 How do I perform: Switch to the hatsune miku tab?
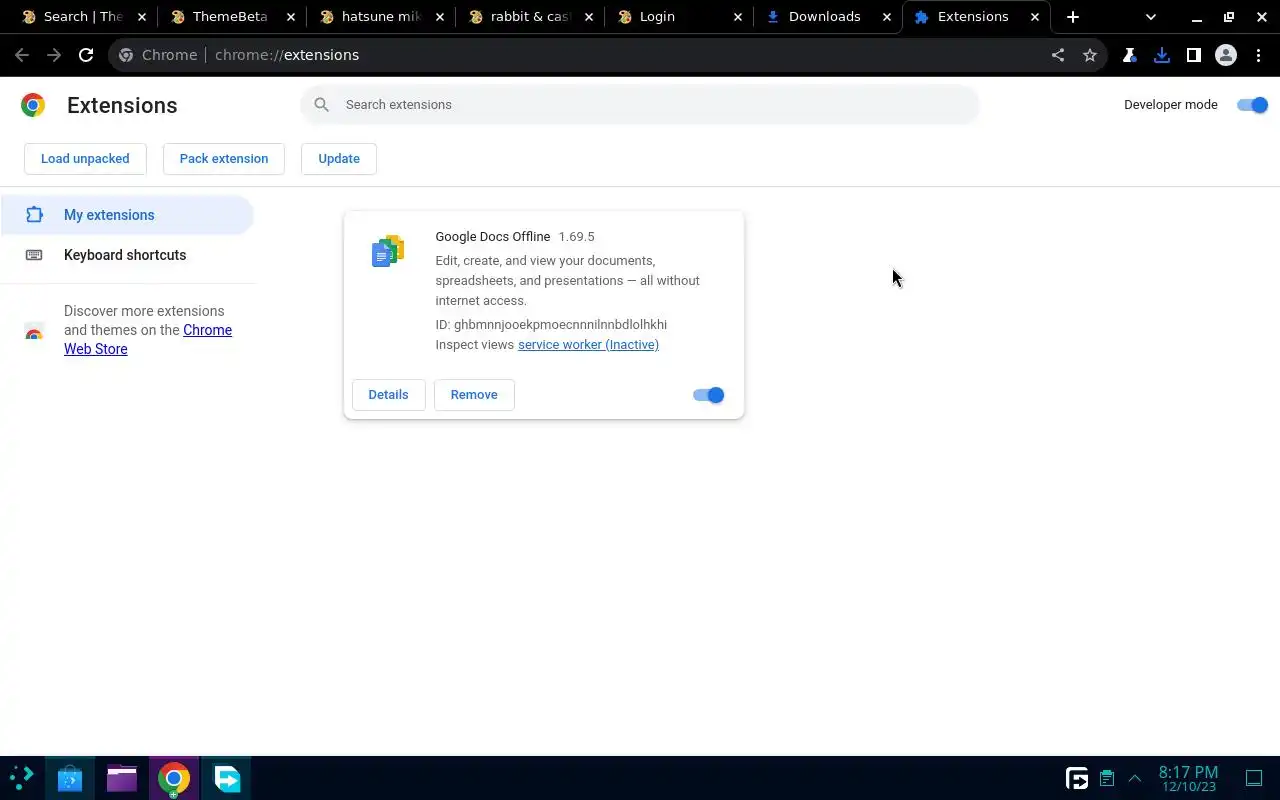tap(381, 17)
